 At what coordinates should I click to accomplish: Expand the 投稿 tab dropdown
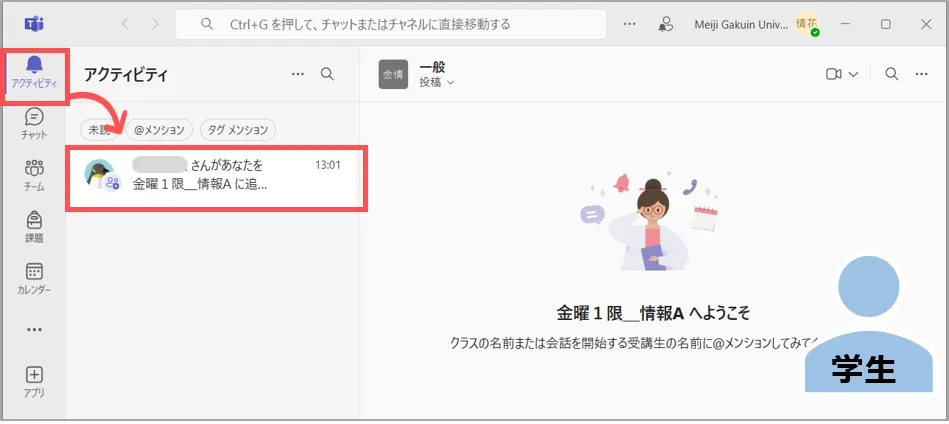click(x=437, y=83)
